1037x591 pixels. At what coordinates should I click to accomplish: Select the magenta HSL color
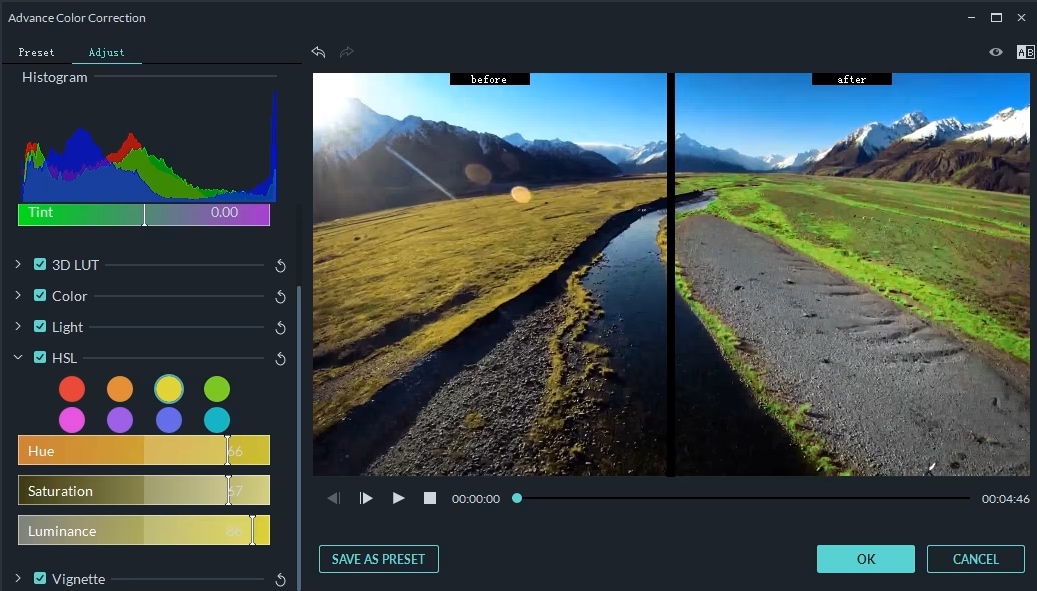coord(71,420)
